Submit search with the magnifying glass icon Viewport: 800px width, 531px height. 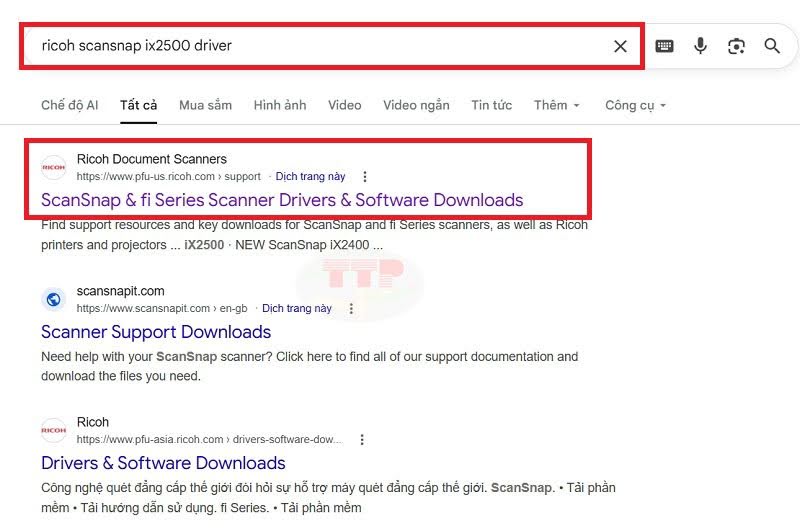pyautogui.click(x=772, y=46)
